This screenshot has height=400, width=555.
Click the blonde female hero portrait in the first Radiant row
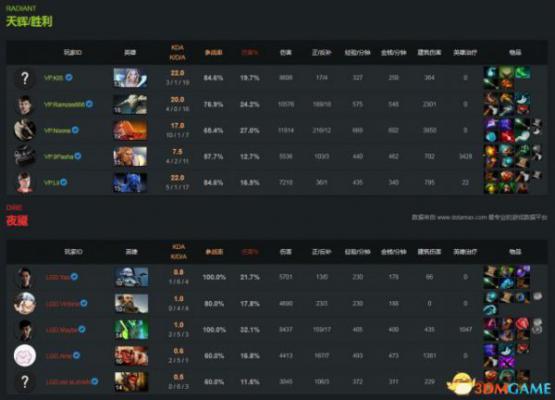(130, 78)
